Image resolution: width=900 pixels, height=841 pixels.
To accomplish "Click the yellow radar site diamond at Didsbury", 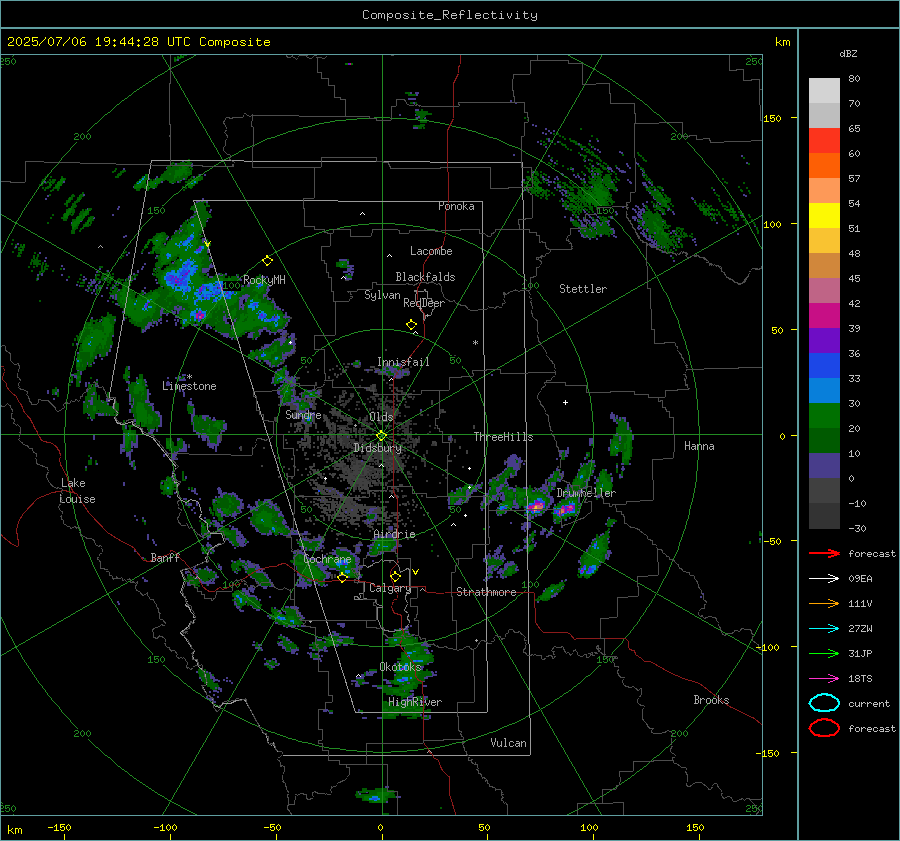I will tap(381, 436).
